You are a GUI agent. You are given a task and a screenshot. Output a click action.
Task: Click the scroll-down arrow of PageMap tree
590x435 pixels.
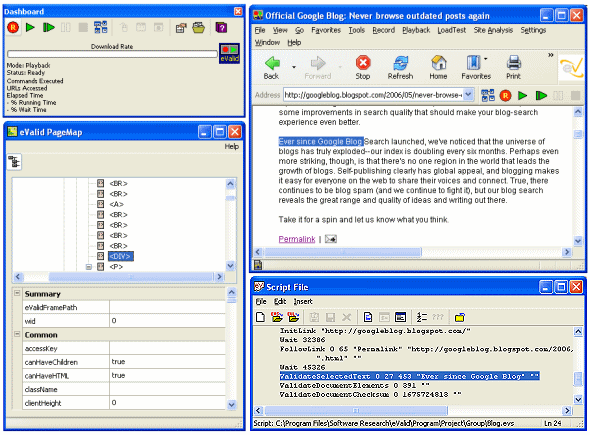[231, 266]
